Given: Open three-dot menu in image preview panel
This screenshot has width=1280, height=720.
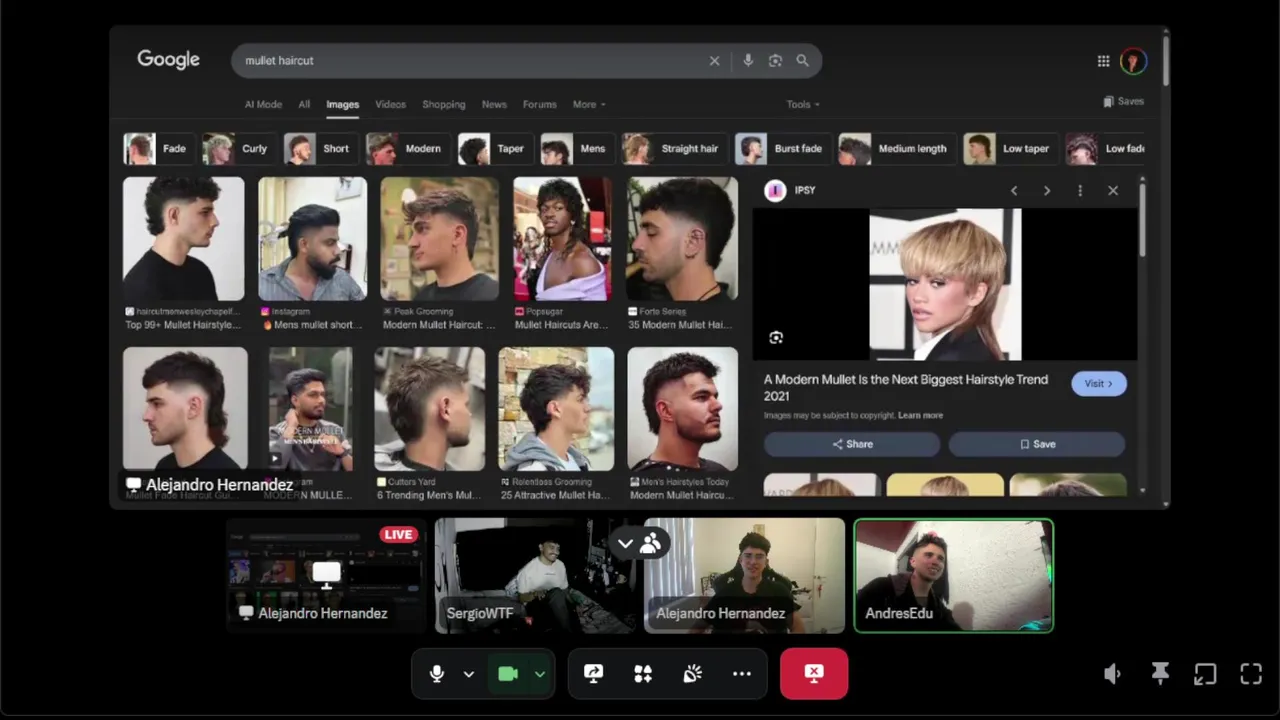Looking at the screenshot, I should (1080, 190).
